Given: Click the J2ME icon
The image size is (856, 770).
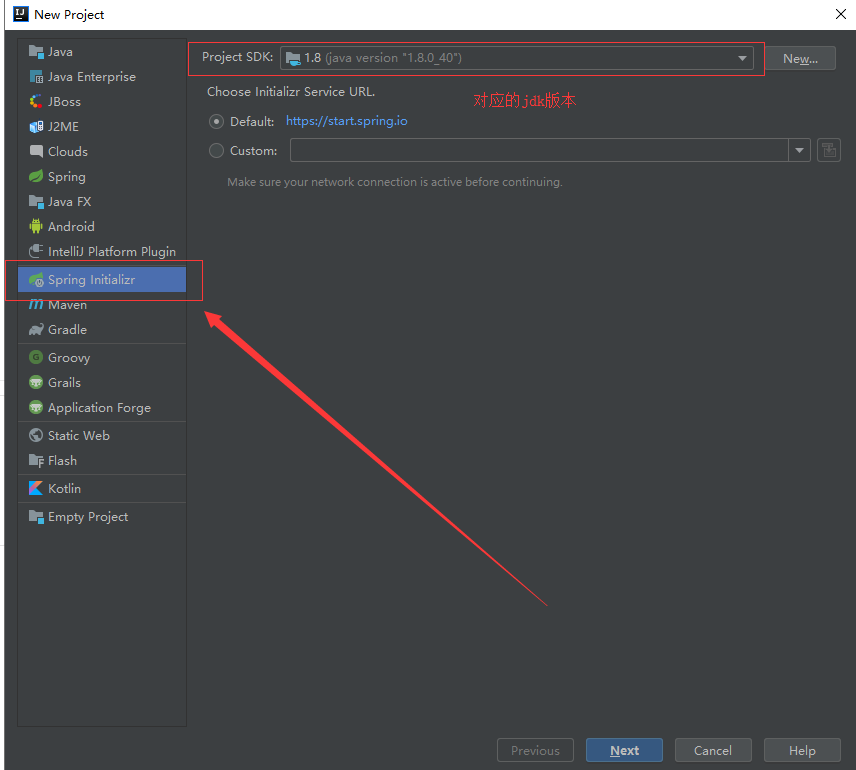Looking at the screenshot, I should (x=36, y=127).
